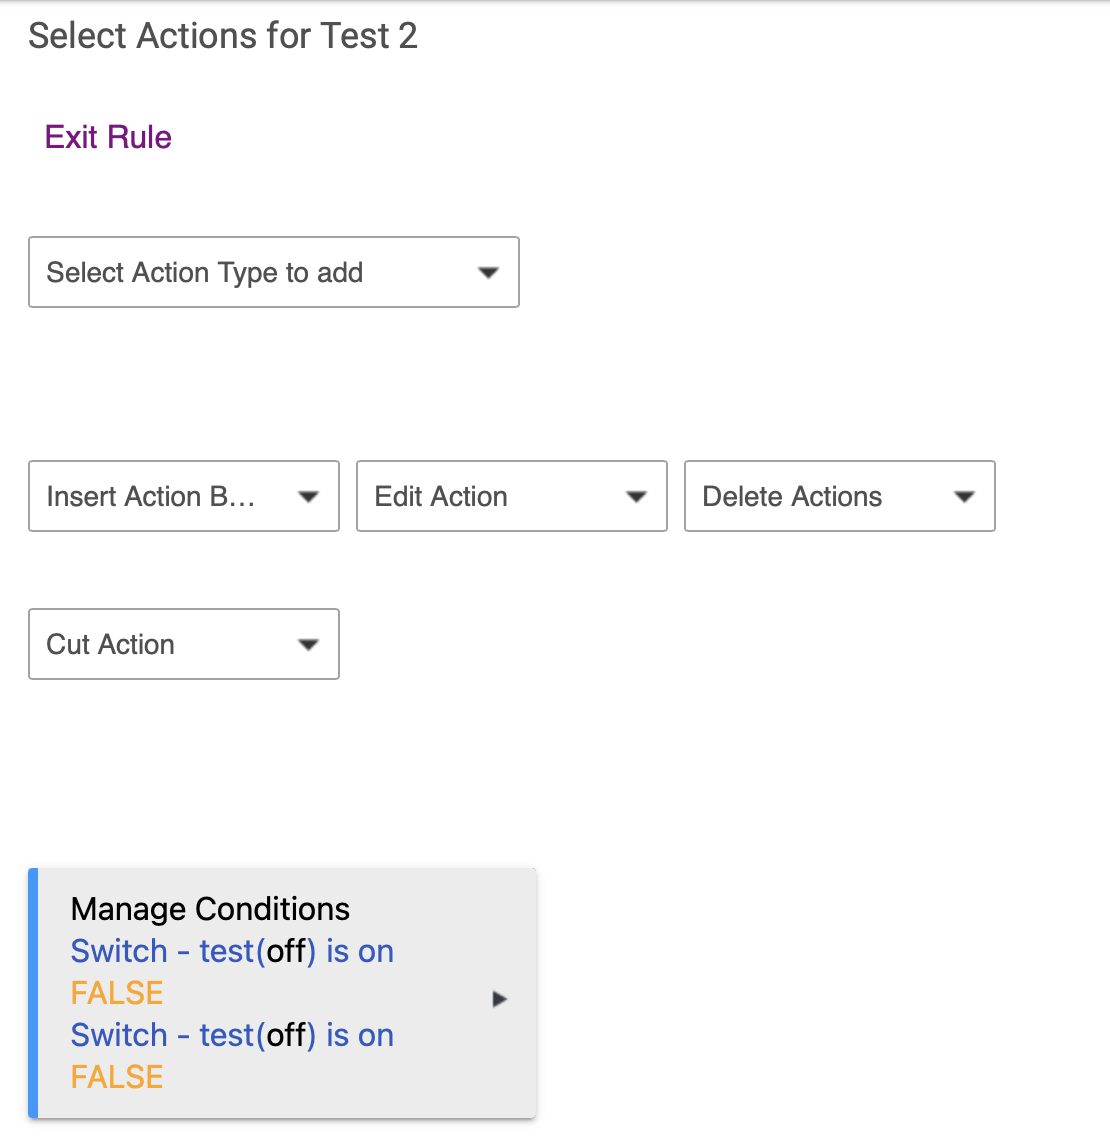The image size is (1110, 1138).
Task: Select the first Switch - test(off) is on condition
Action: tap(232, 951)
